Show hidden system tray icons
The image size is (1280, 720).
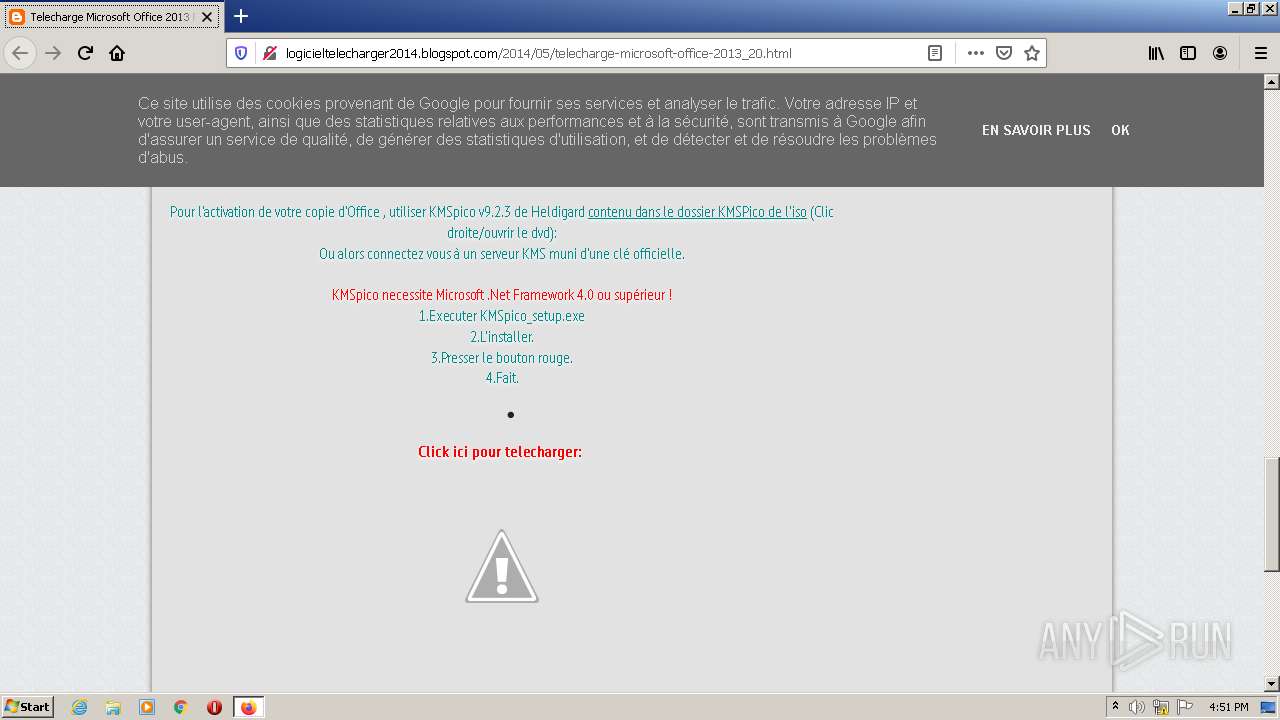pyautogui.click(x=1116, y=707)
